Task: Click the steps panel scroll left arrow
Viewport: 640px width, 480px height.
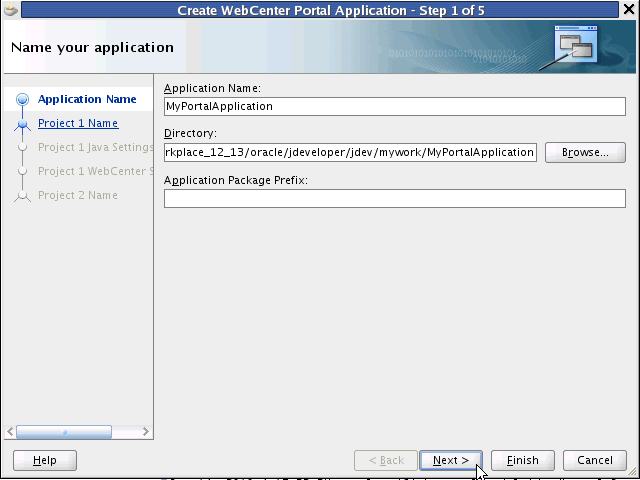Action: 10,431
